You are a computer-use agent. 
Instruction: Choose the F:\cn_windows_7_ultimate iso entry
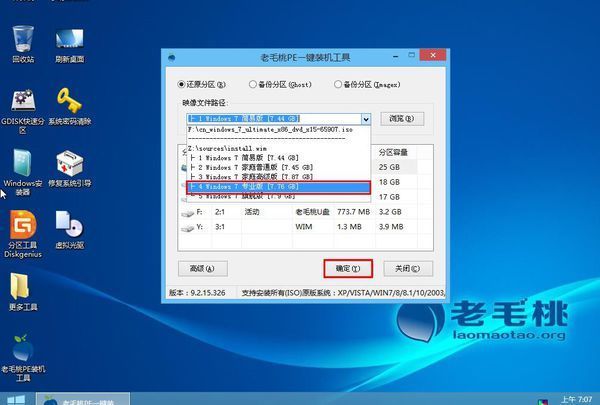click(279, 130)
